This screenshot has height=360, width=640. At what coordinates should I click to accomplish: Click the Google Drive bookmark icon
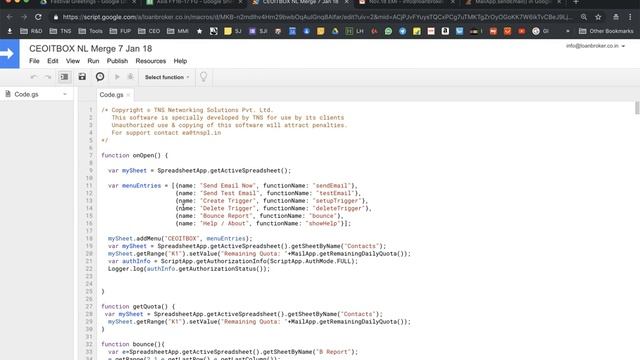click(x=335, y=31)
